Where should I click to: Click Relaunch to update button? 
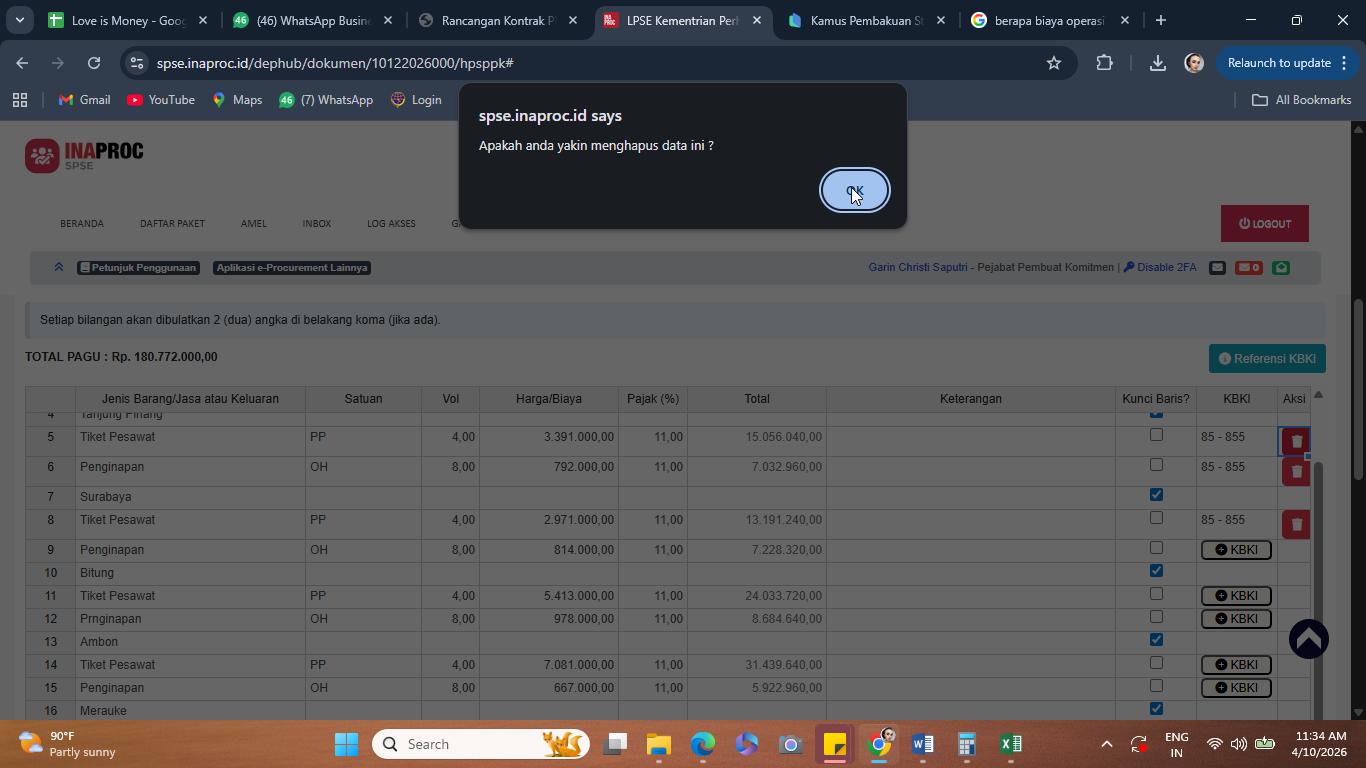point(1287,63)
